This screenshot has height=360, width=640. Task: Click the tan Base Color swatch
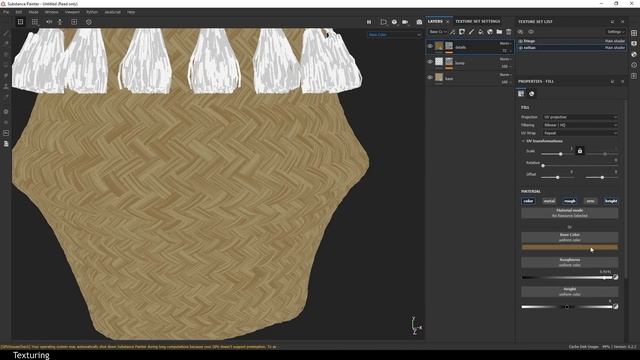point(570,247)
